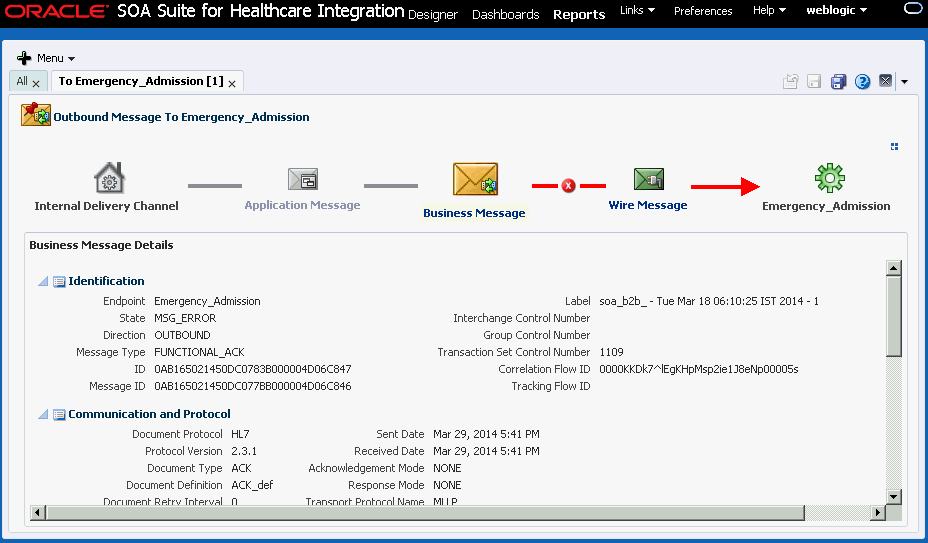Screen dimensions: 928x543
Task: Click the greyed-out Save toolbar icon
Action: point(814,81)
